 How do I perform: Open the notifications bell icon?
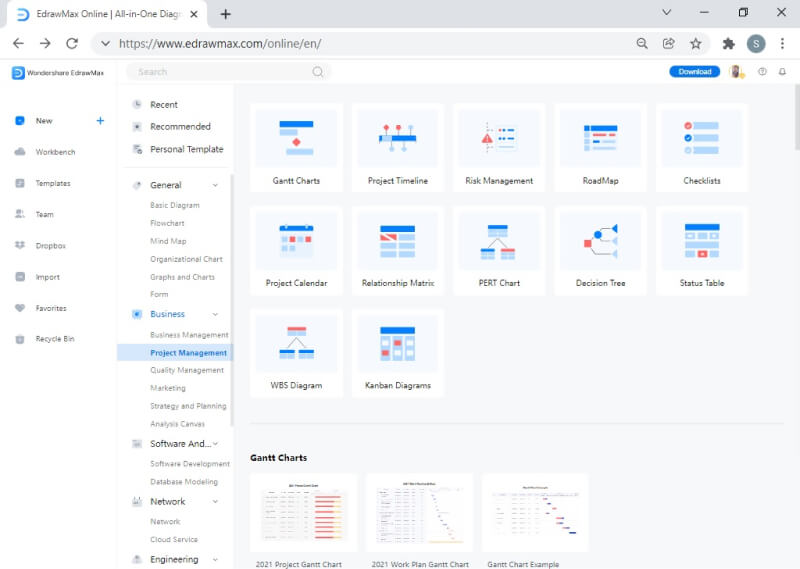point(782,72)
